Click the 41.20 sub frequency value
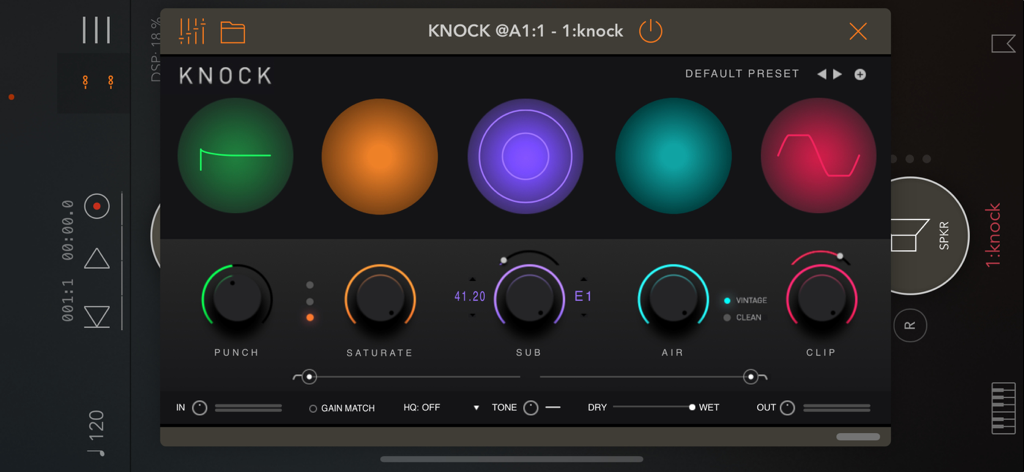This screenshot has height=472, width=1024. [470, 296]
